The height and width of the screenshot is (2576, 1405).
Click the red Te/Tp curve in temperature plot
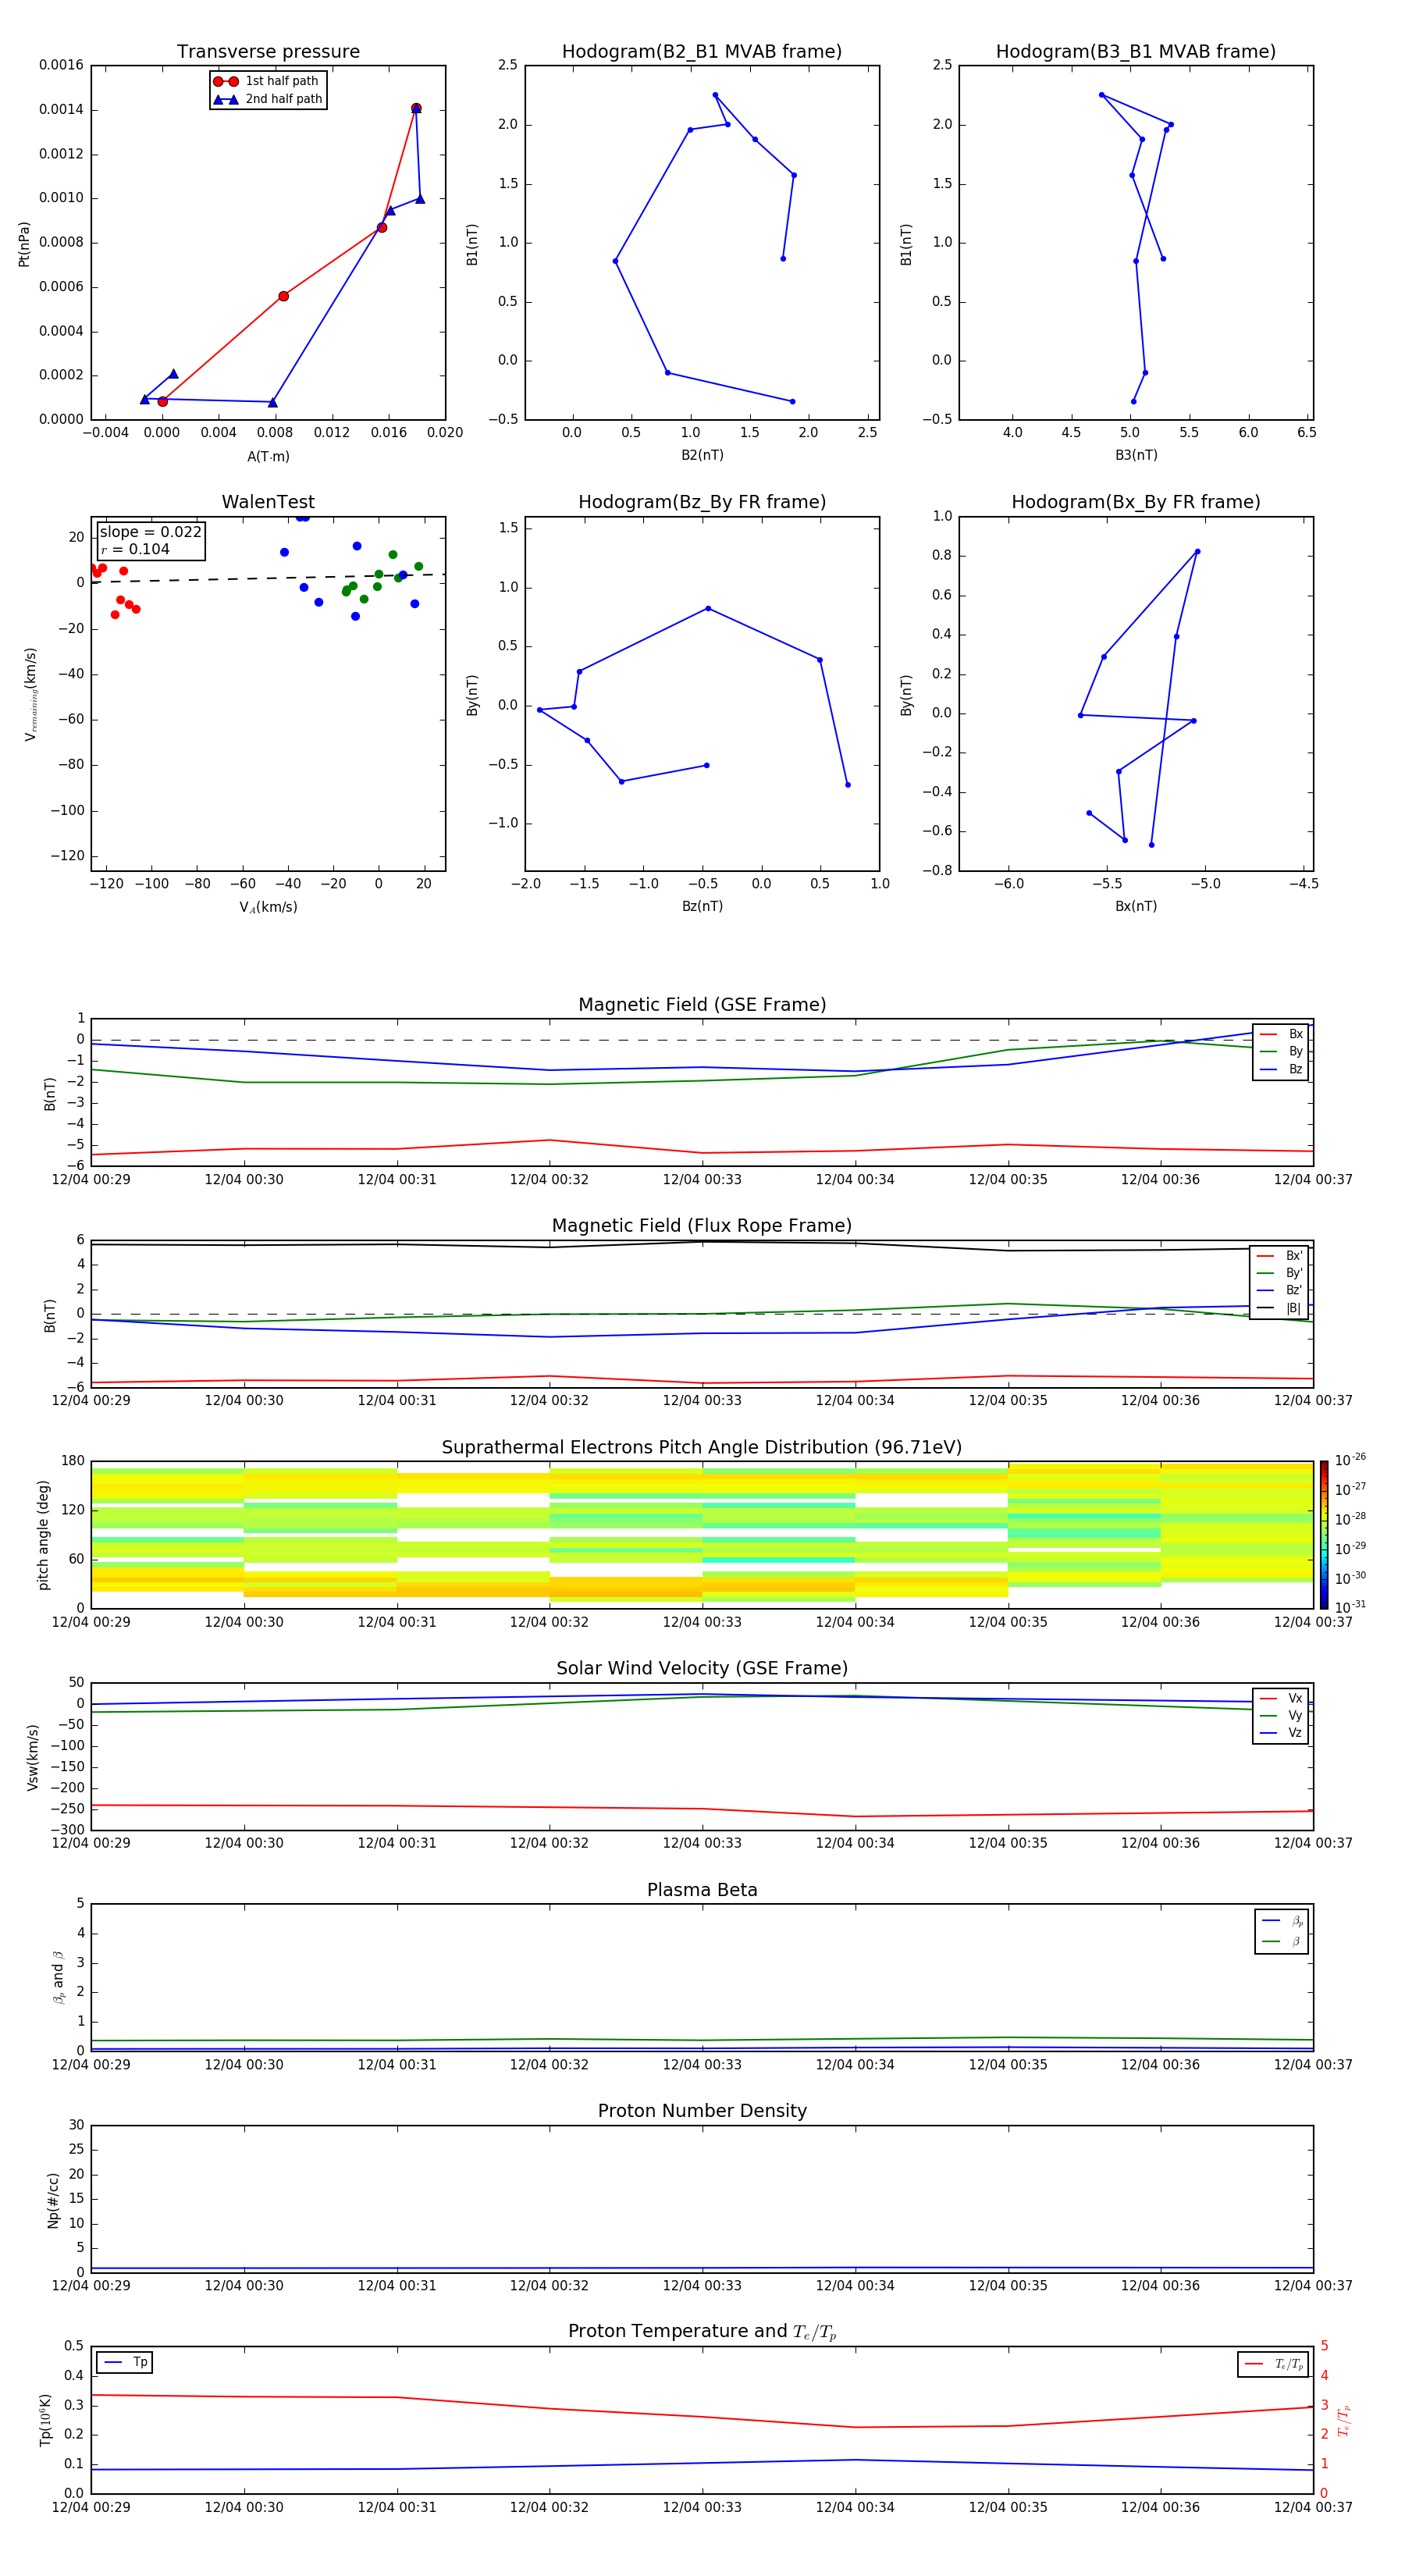click(702, 2417)
